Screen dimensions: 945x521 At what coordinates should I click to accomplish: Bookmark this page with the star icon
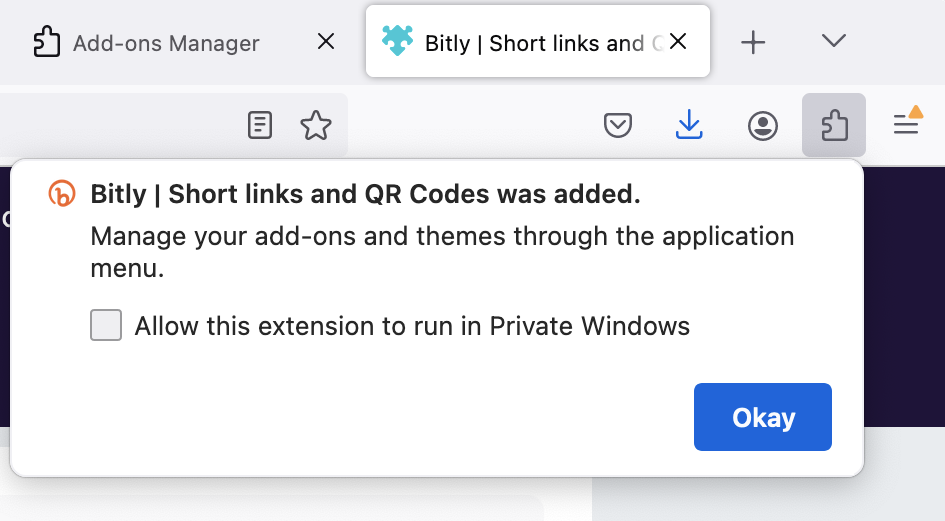coord(316,125)
